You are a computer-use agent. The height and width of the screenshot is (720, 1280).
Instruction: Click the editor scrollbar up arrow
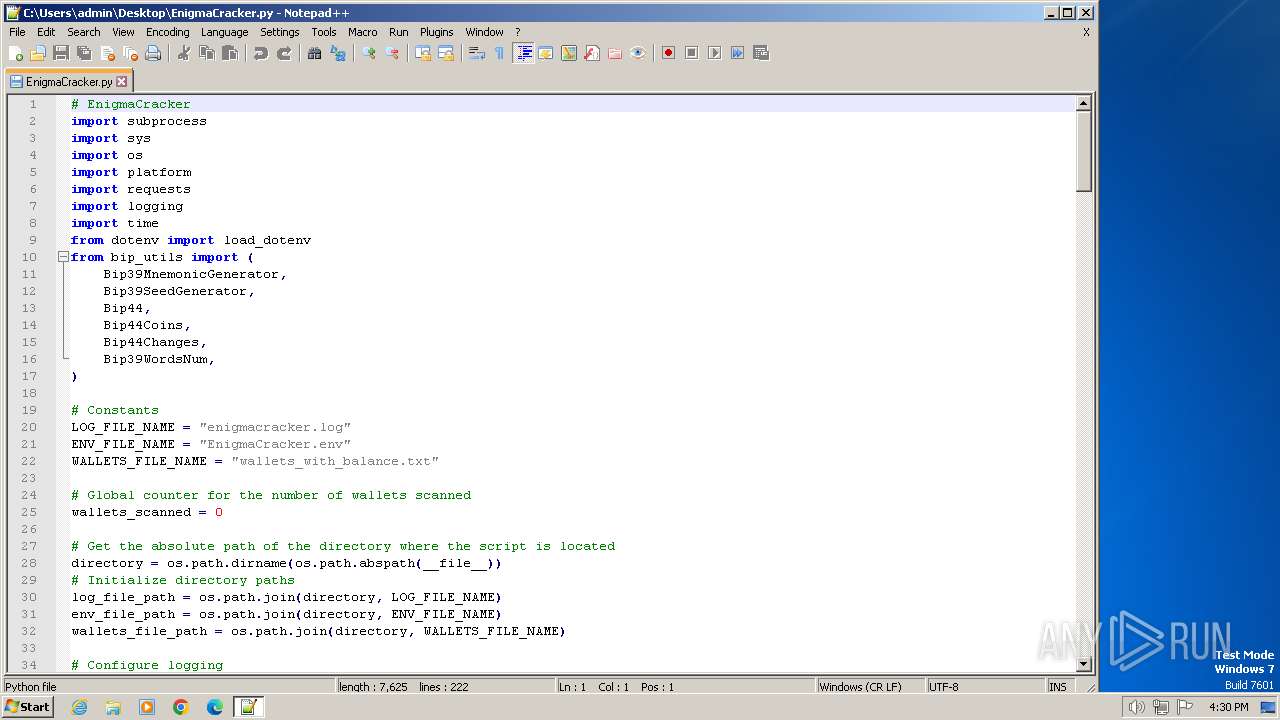click(x=1083, y=104)
